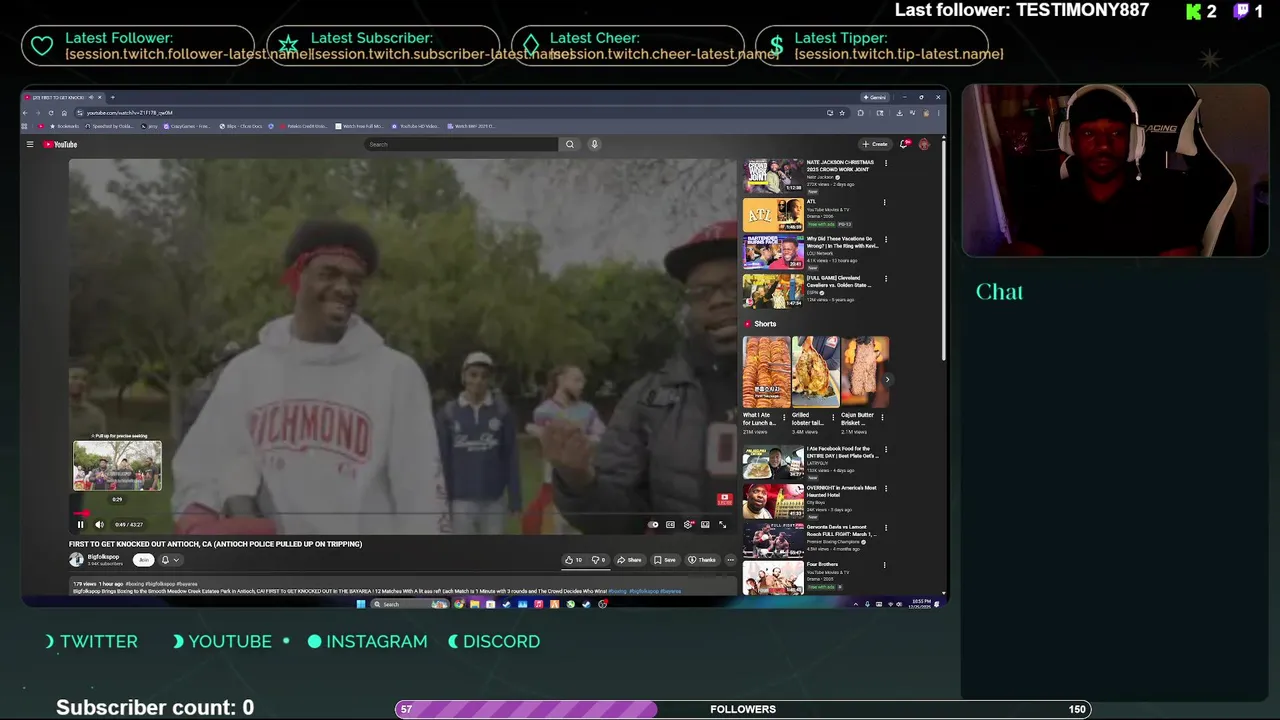
Task: Start voice search with the microphone
Action: coord(594,144)
